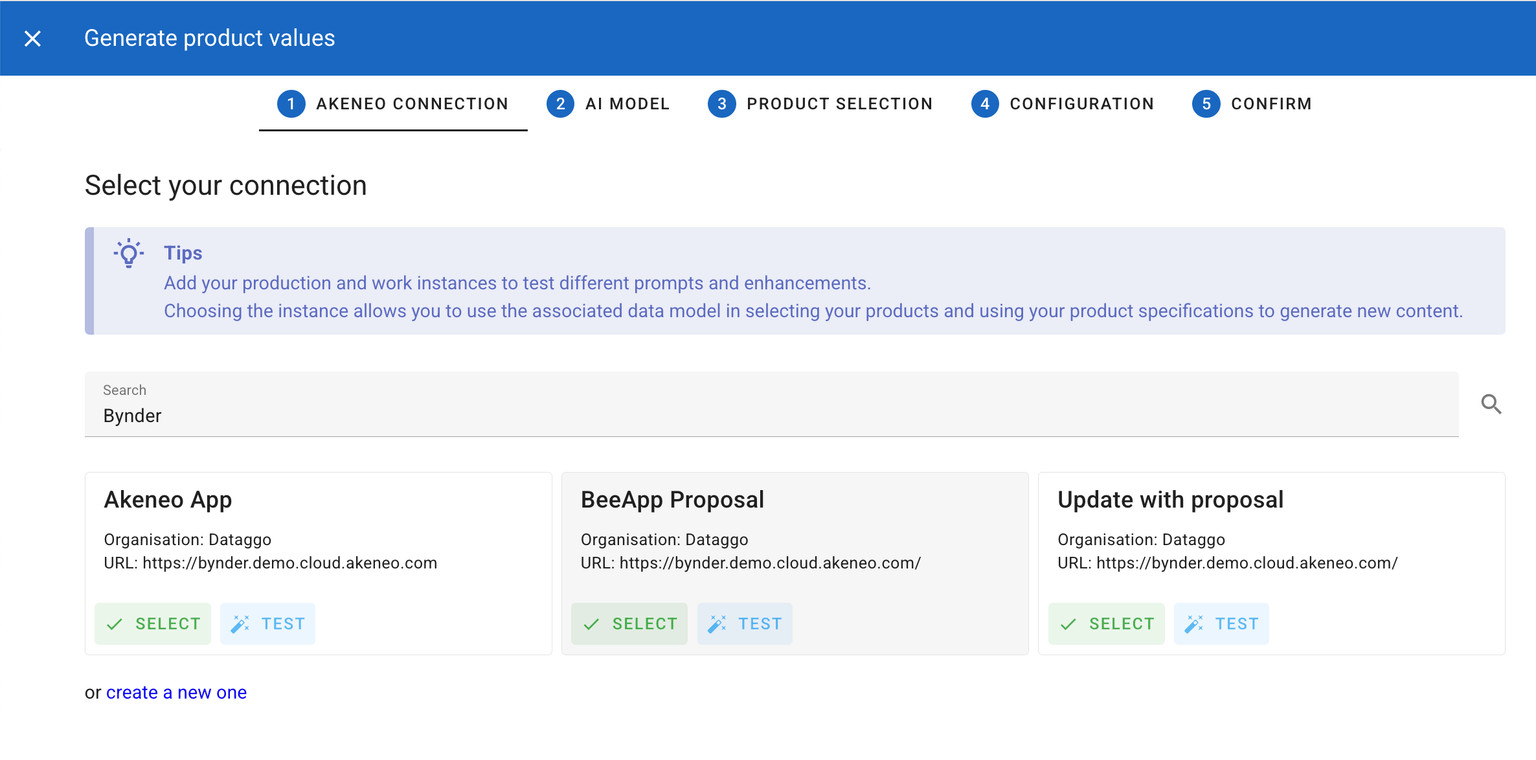The width and height of the screenshot is (1536, 760).
Task: Click the BeeApp Proposal card title
Action: (672, 500)
